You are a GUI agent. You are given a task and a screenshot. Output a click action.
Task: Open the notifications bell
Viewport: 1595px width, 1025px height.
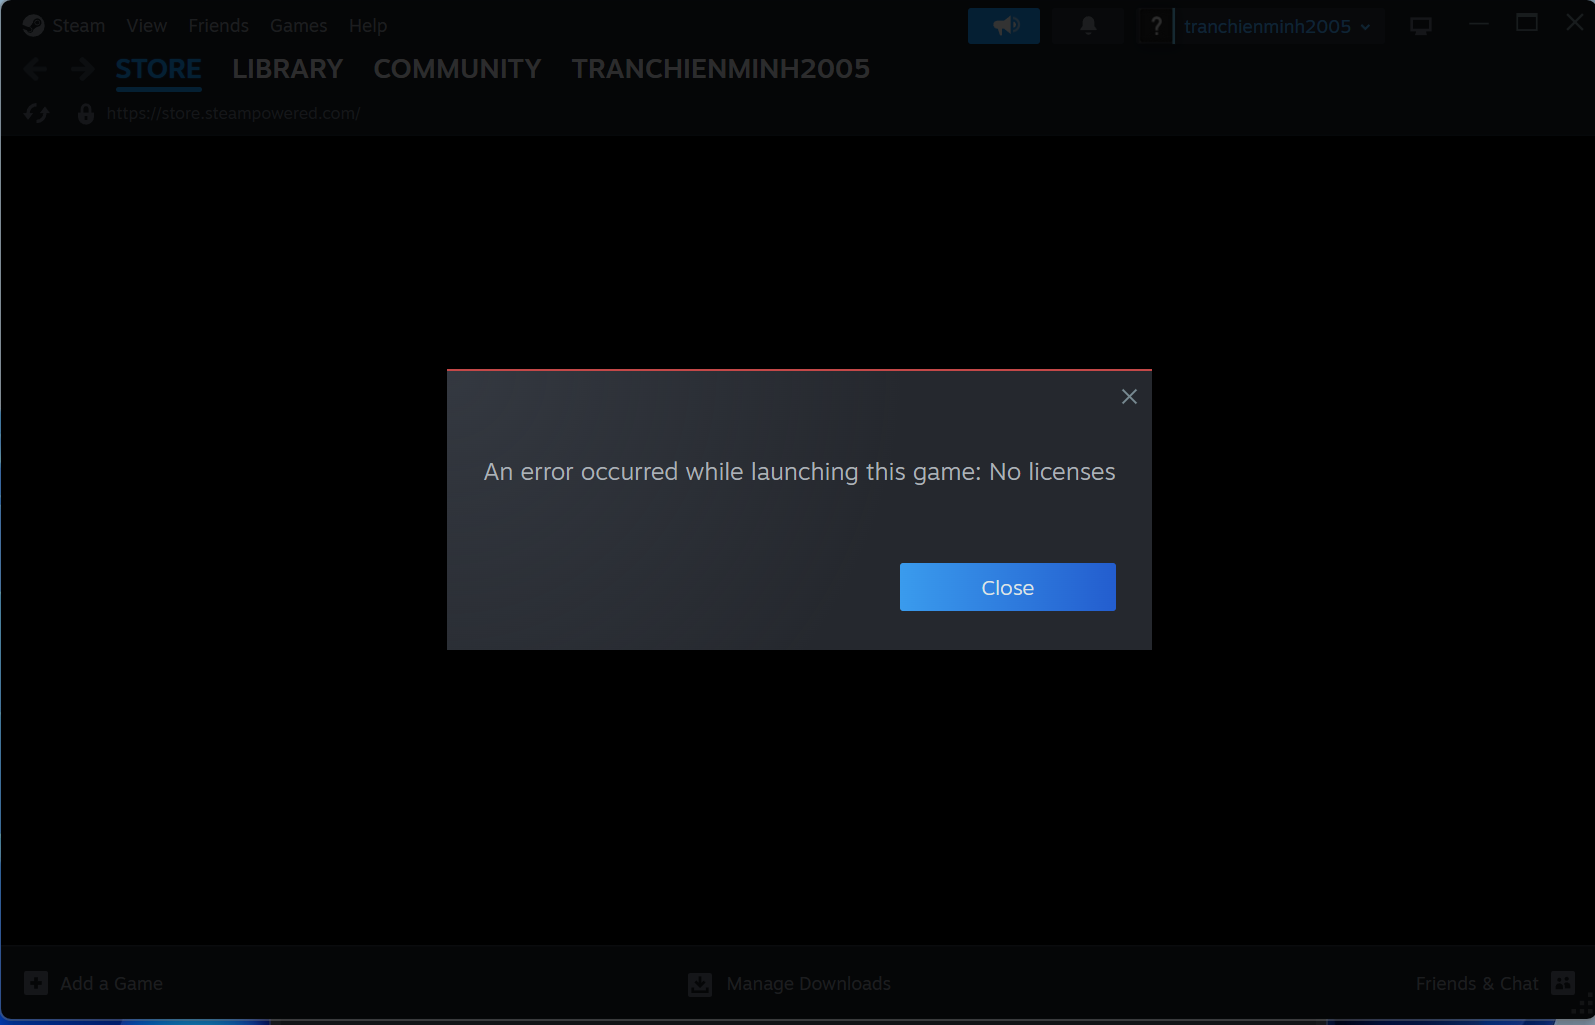click(x=1088, y=26)
